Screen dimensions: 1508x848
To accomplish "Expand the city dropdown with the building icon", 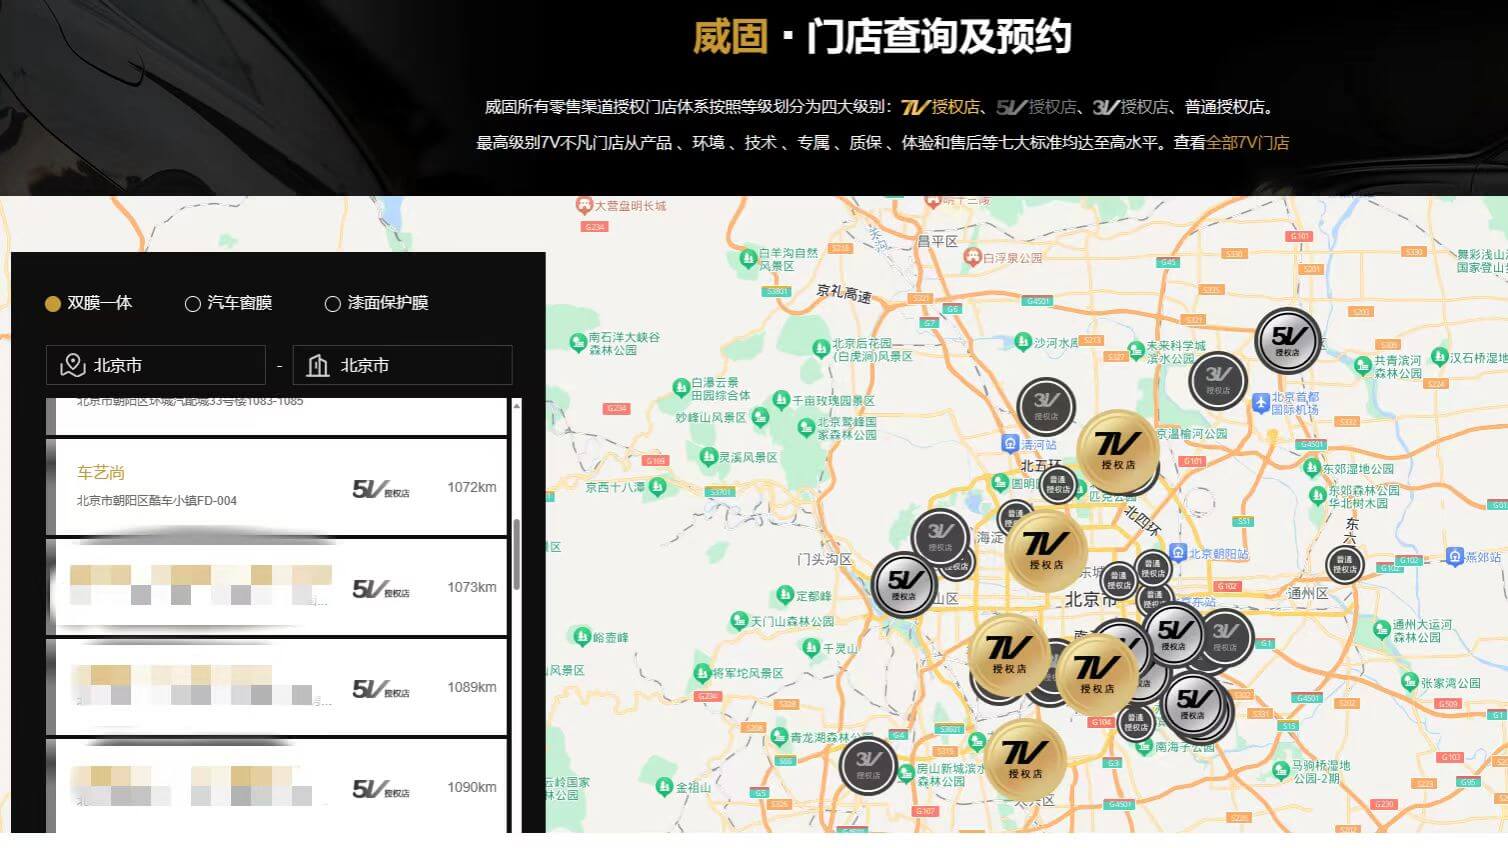I will pyautogui.click(x=402, y=366).
